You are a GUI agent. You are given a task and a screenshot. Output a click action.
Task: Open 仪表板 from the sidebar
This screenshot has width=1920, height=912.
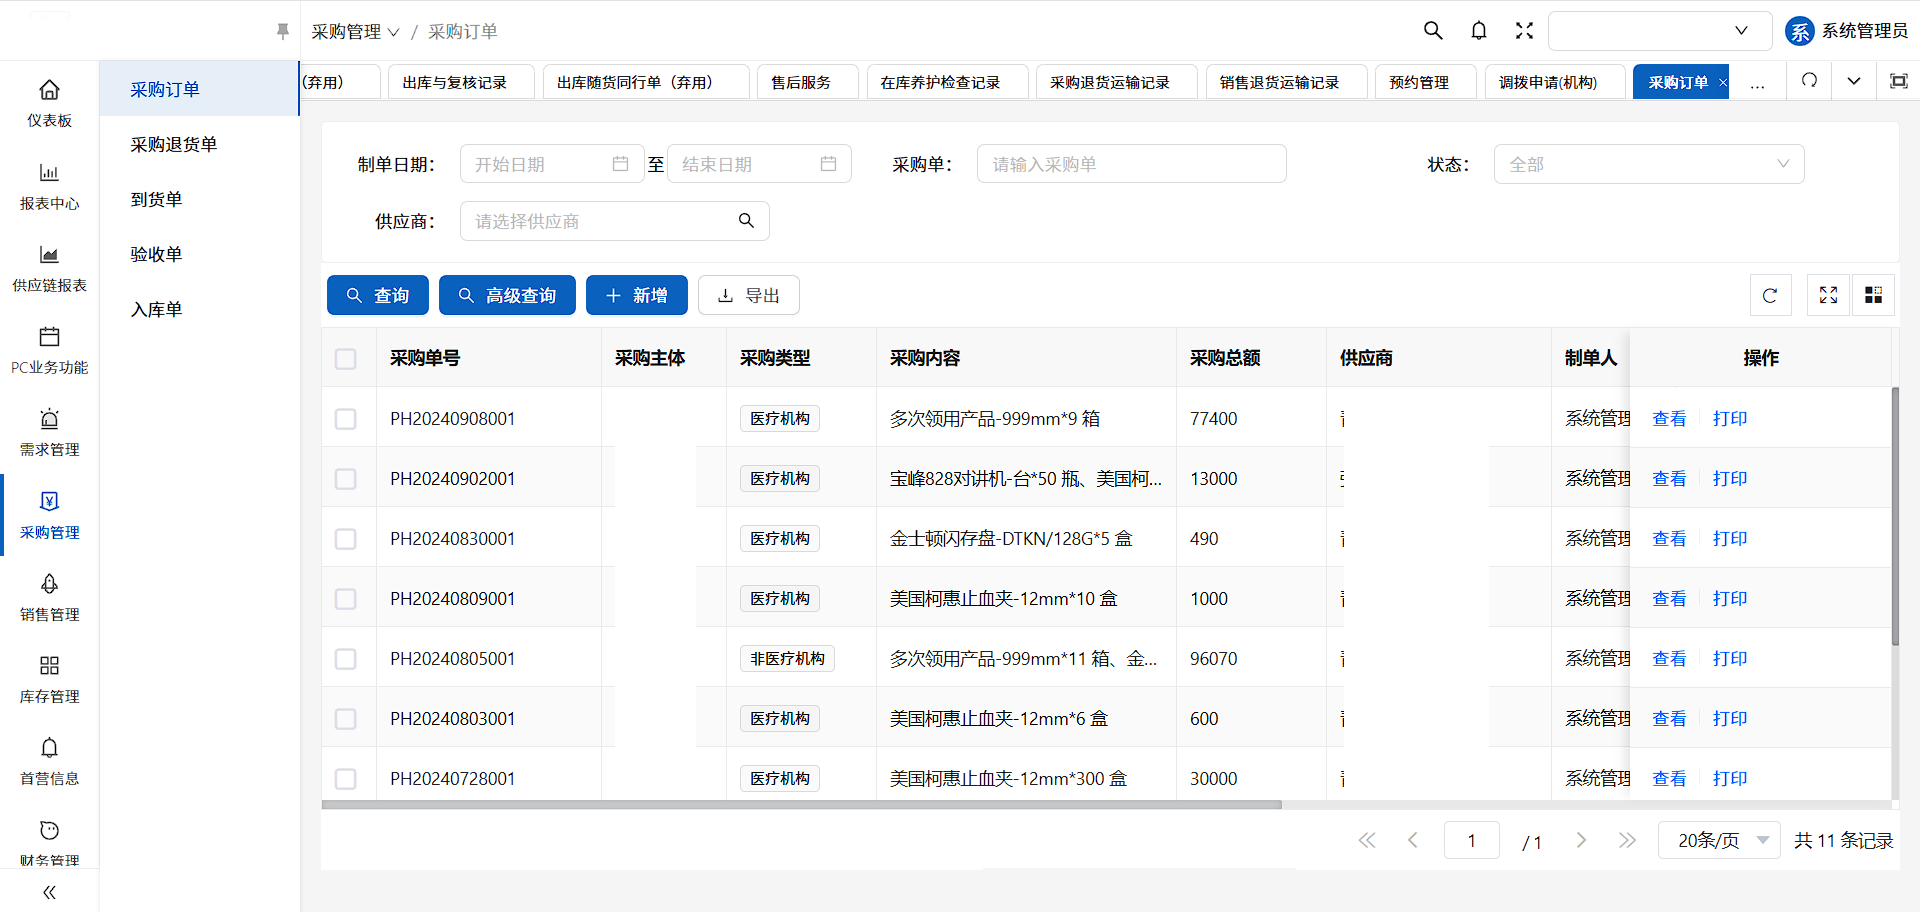49,102
